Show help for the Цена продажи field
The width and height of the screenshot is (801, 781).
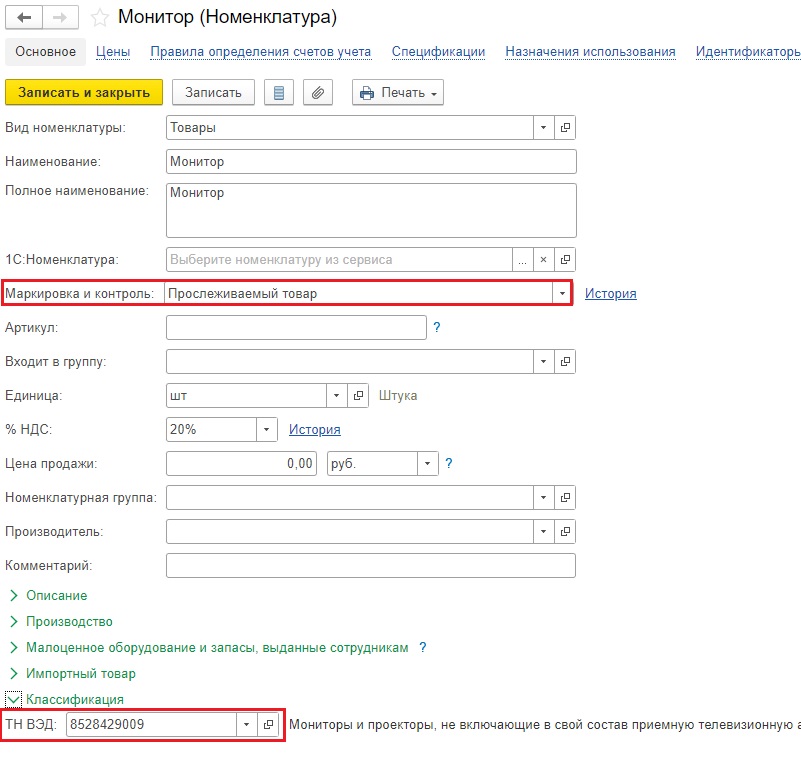pos(449,463)
